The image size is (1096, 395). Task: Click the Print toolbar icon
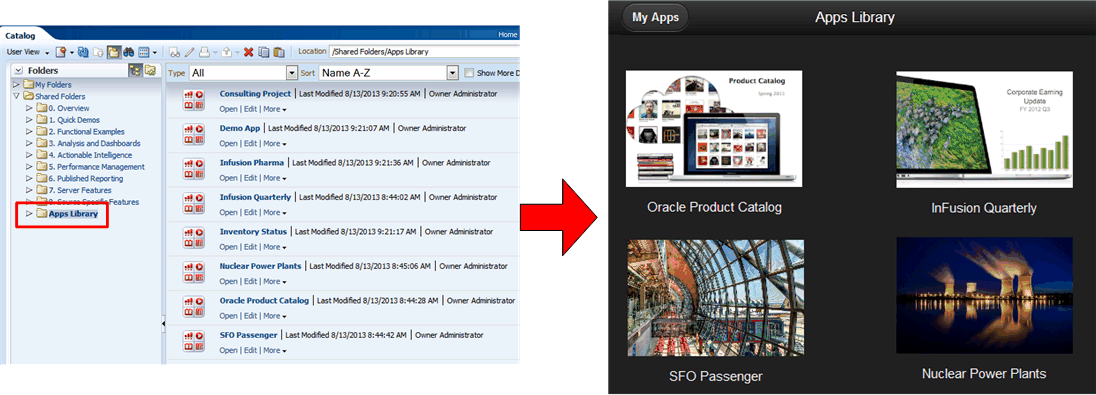pos(204,52)
